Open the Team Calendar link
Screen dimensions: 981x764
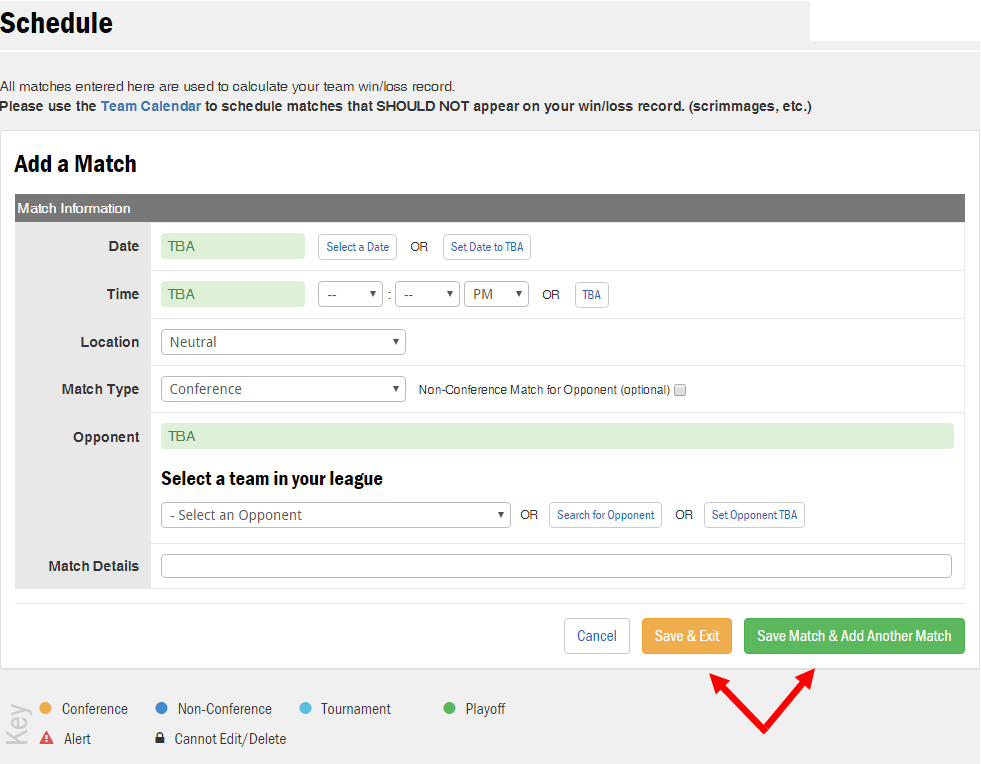point(151,106)
